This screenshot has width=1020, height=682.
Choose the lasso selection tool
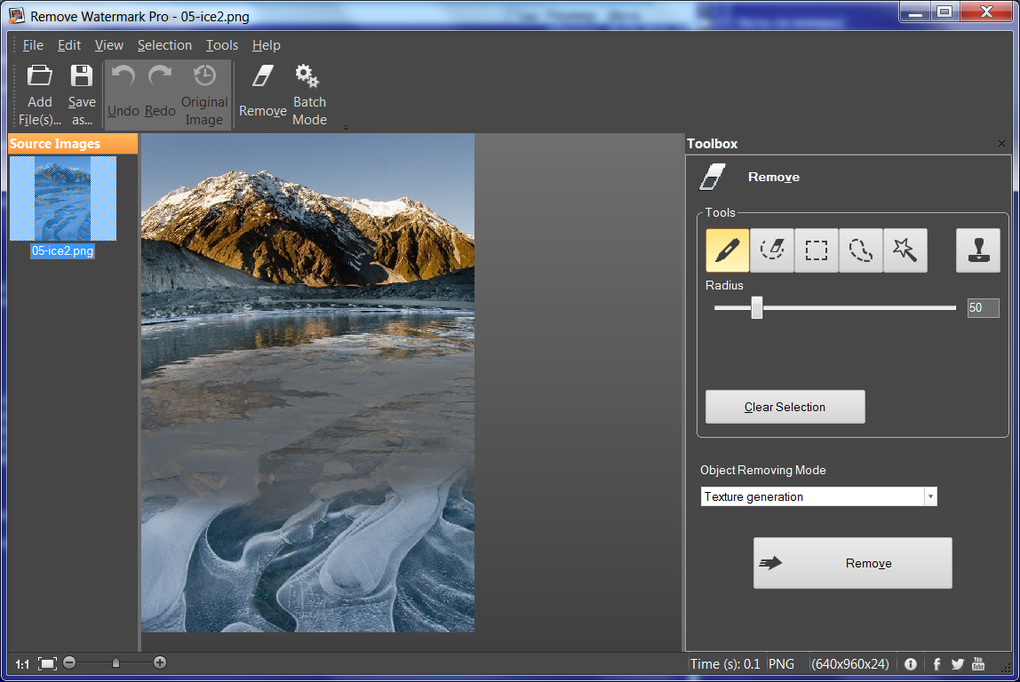point(860,250)
